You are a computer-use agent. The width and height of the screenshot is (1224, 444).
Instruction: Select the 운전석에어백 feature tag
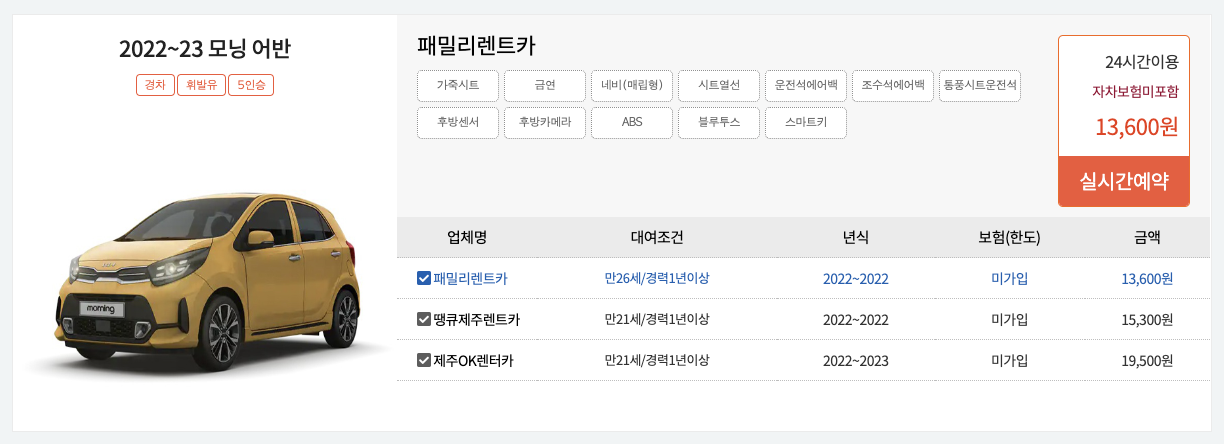point(806,86)
